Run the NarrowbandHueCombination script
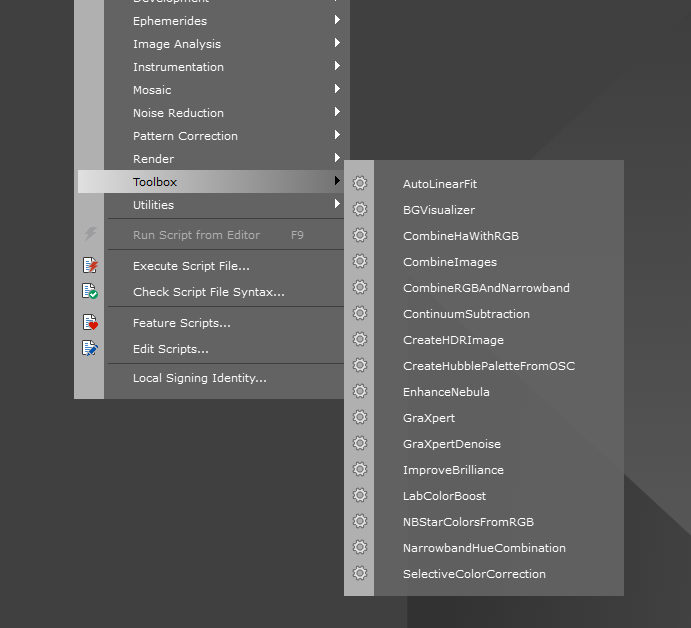Viewport: 691px width, 628px height. pos(484,548)
